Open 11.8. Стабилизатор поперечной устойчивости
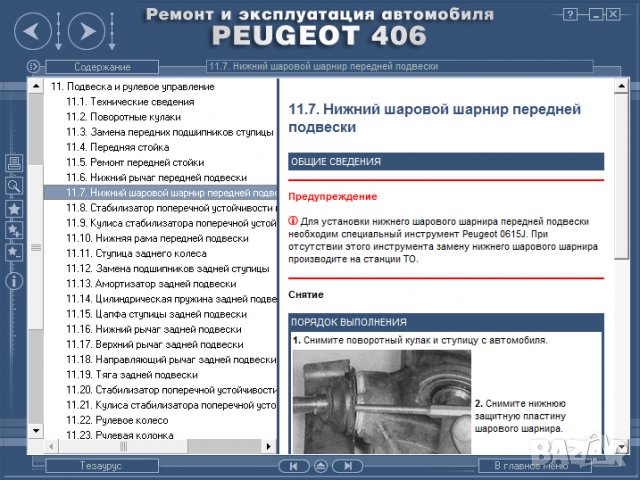Screen dimensions: 640x480 [171, 208]
